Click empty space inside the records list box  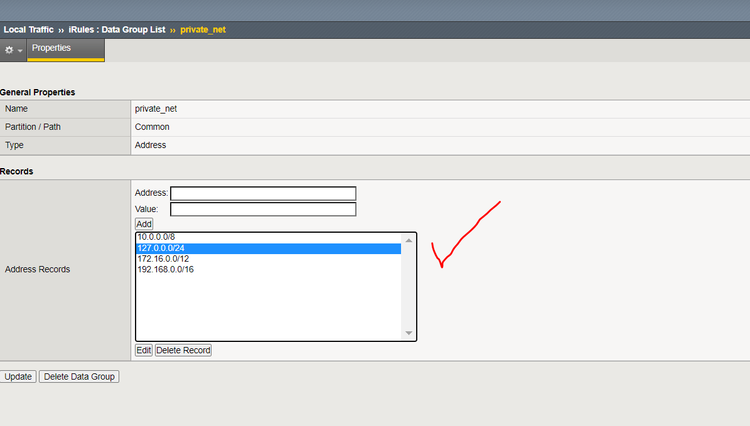pyautogui.click(x=268, y=305)
